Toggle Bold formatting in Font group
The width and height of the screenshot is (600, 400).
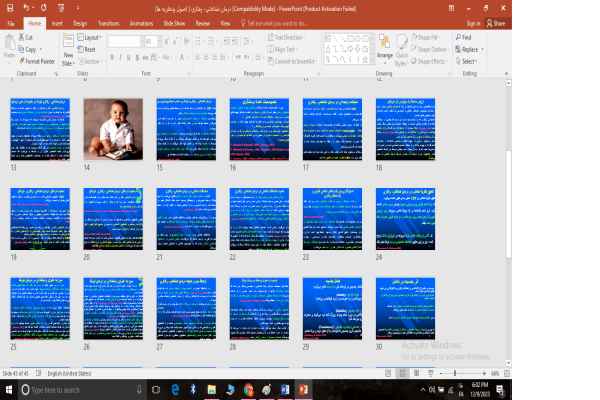(x=113, y=57)
